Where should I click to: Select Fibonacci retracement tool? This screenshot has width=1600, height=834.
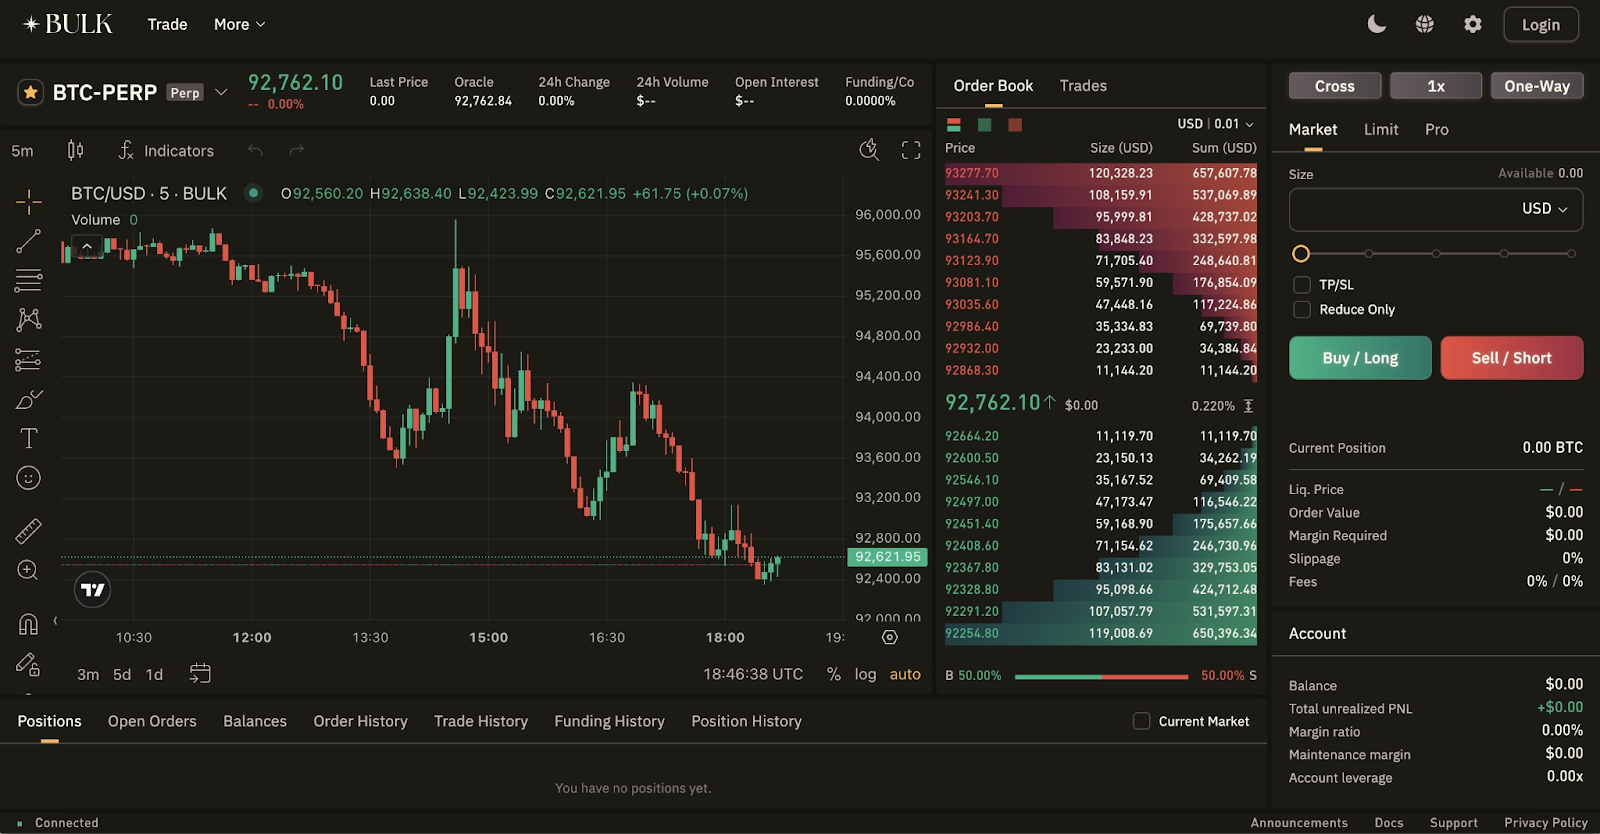(28, 281)
